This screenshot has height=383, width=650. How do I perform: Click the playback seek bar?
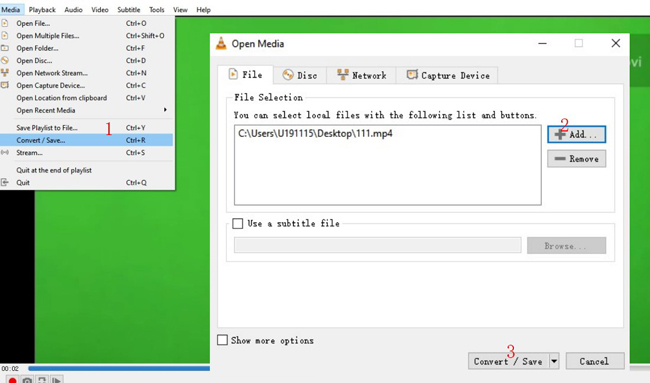click(x=119, y=368)
